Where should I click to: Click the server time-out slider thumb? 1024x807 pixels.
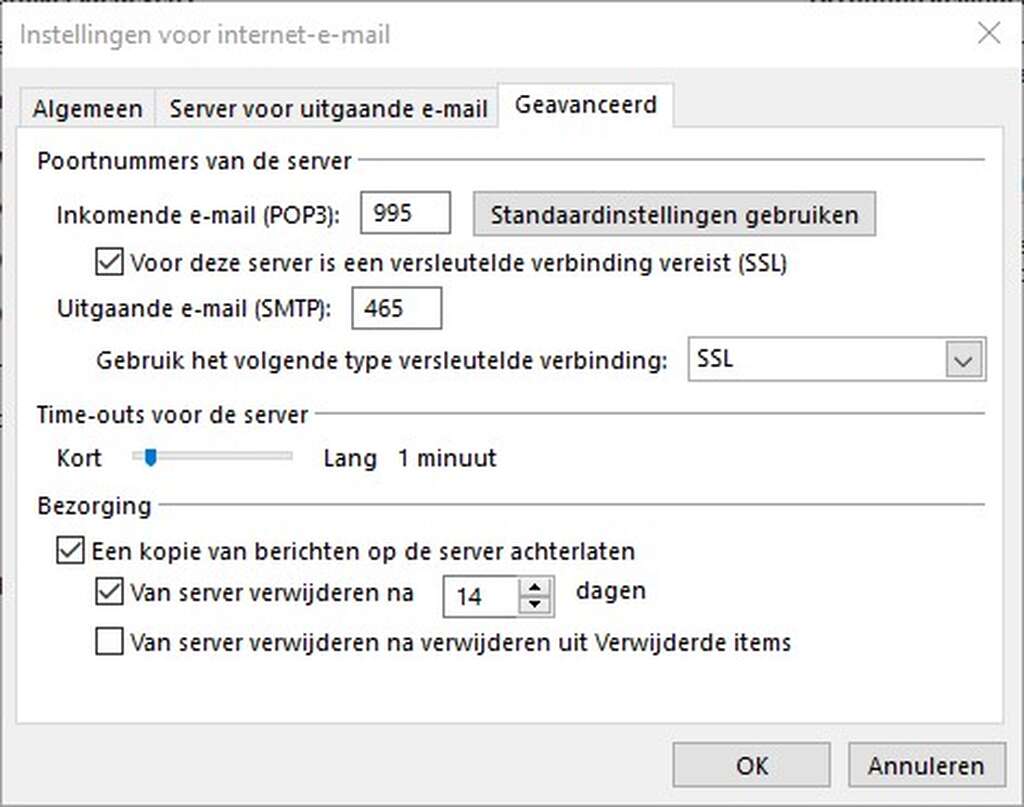(x=150, y=458)
